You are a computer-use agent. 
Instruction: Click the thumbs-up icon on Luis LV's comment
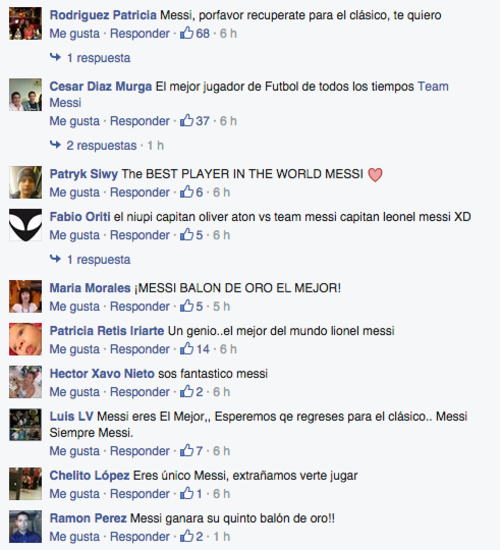click(x=187, y=450)
